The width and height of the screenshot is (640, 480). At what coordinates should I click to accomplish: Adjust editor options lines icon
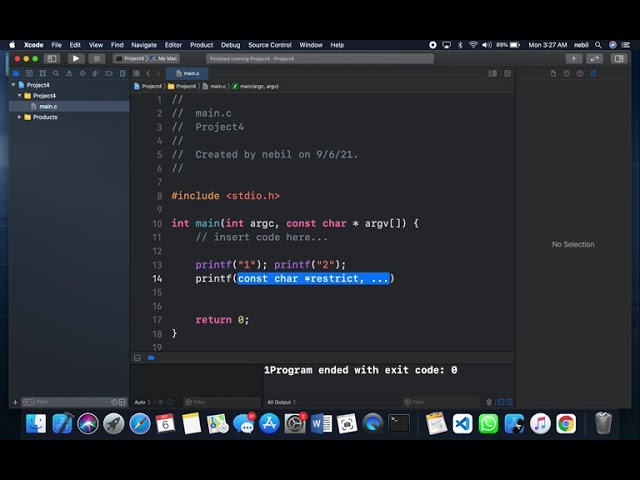[x=493, y=73]
